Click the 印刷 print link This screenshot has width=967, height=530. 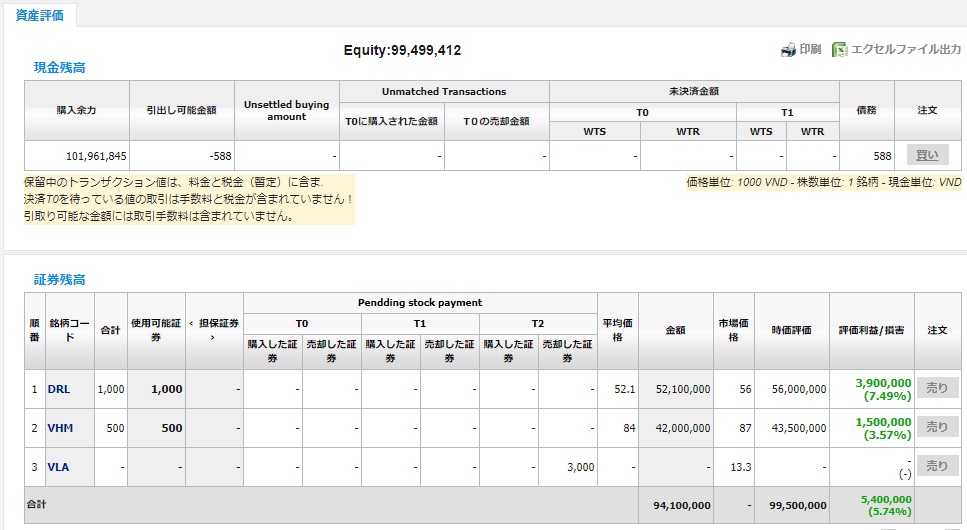coord(810,49)
